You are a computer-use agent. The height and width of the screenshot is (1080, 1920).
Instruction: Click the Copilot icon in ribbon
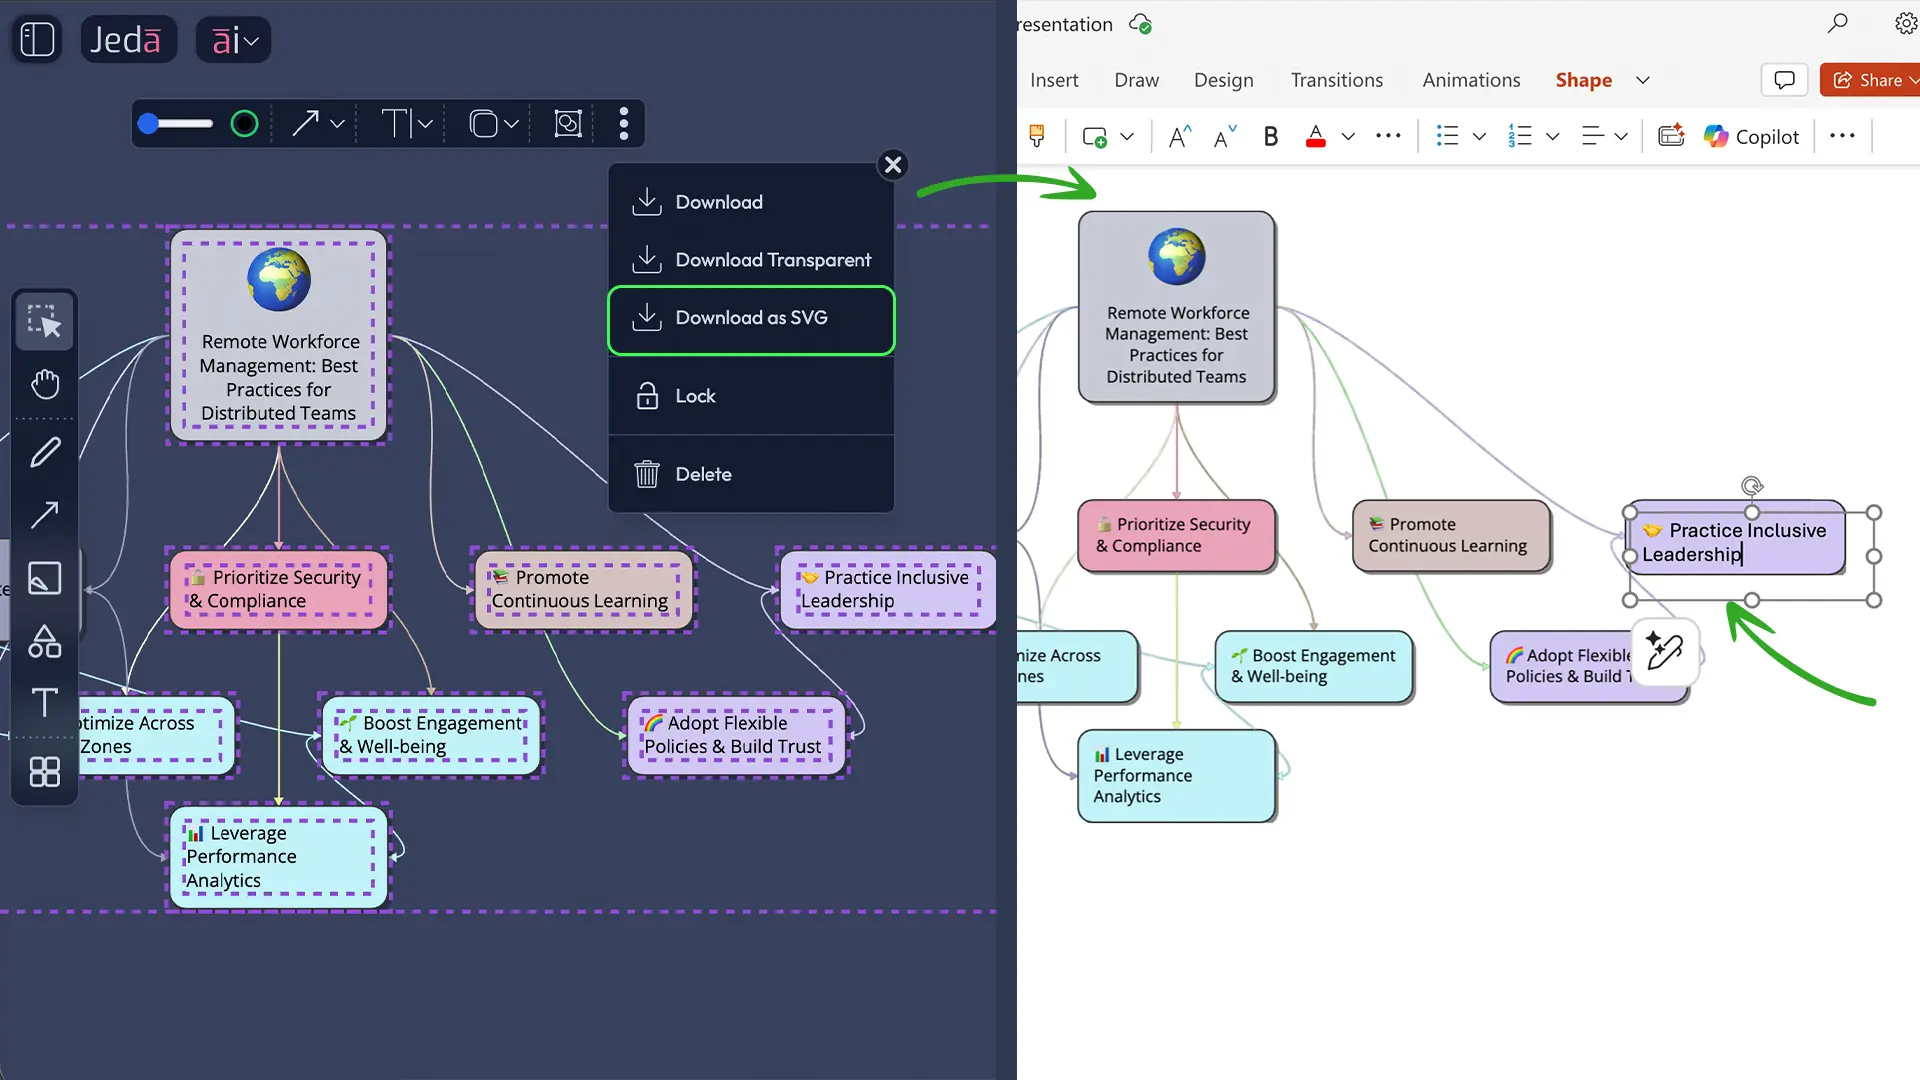(x=1751, y=137)
